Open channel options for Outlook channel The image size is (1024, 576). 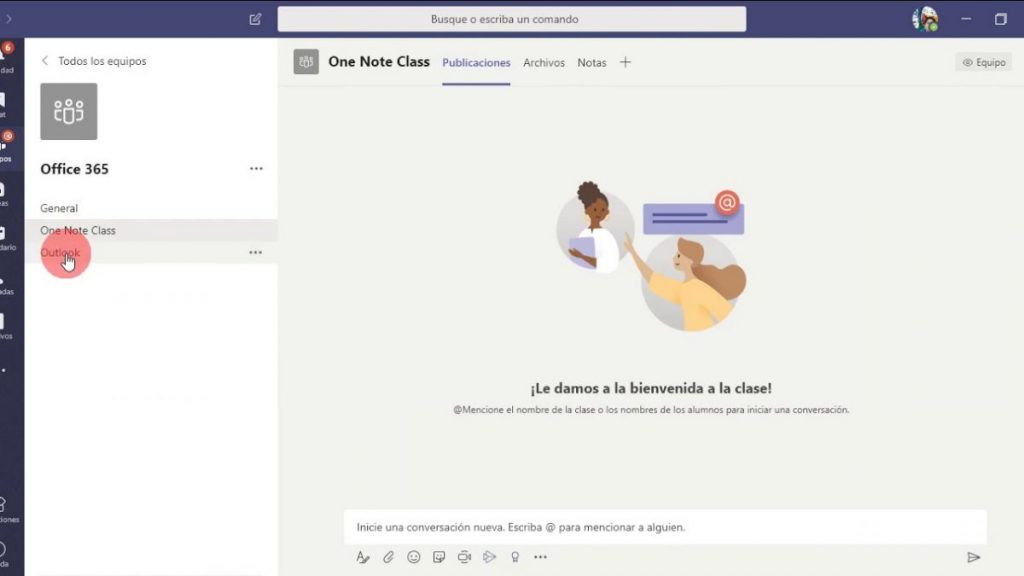(x=256, y=252)
